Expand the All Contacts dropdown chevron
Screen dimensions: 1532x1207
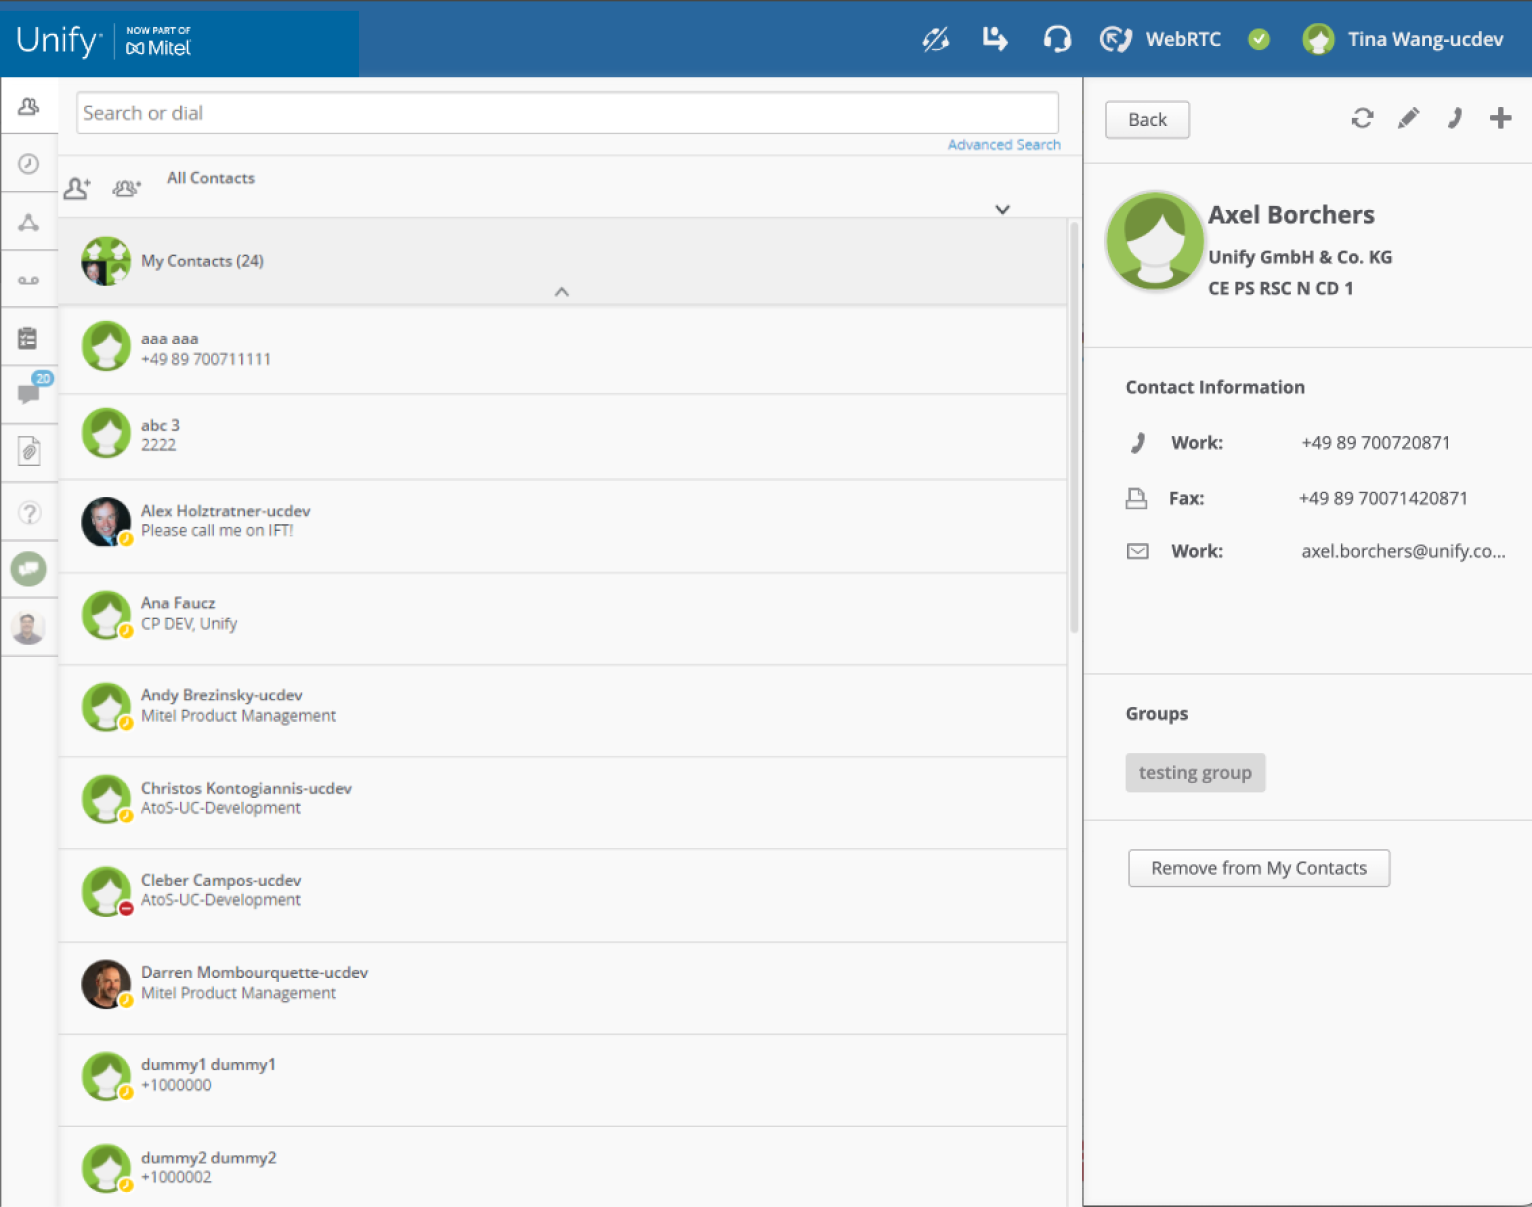click(1002, 209)
